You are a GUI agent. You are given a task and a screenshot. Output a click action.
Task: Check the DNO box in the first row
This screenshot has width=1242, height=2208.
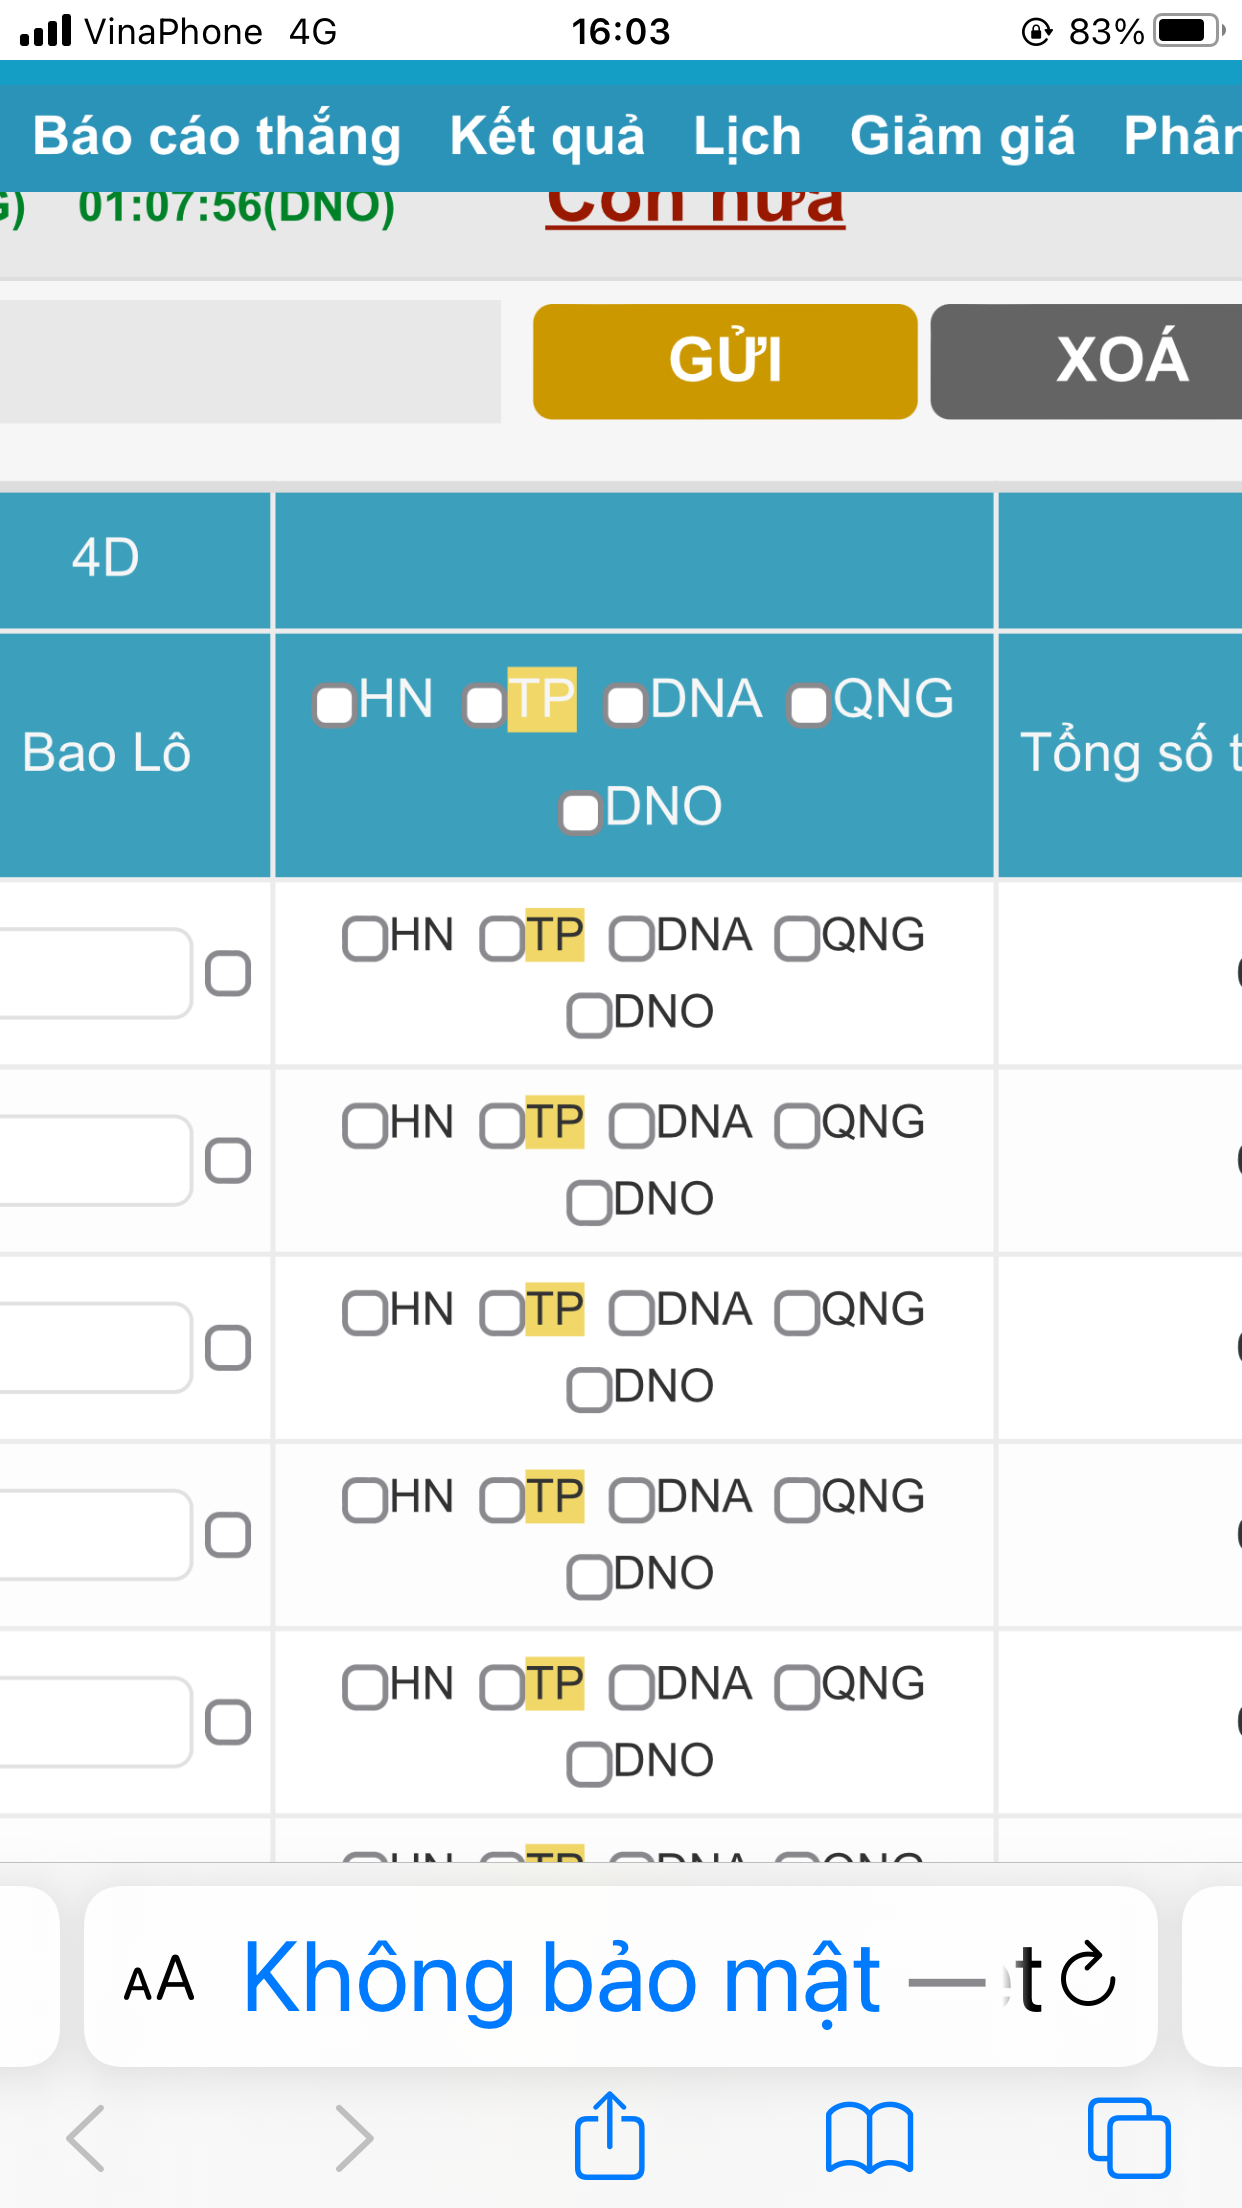tap(588, 1013)
